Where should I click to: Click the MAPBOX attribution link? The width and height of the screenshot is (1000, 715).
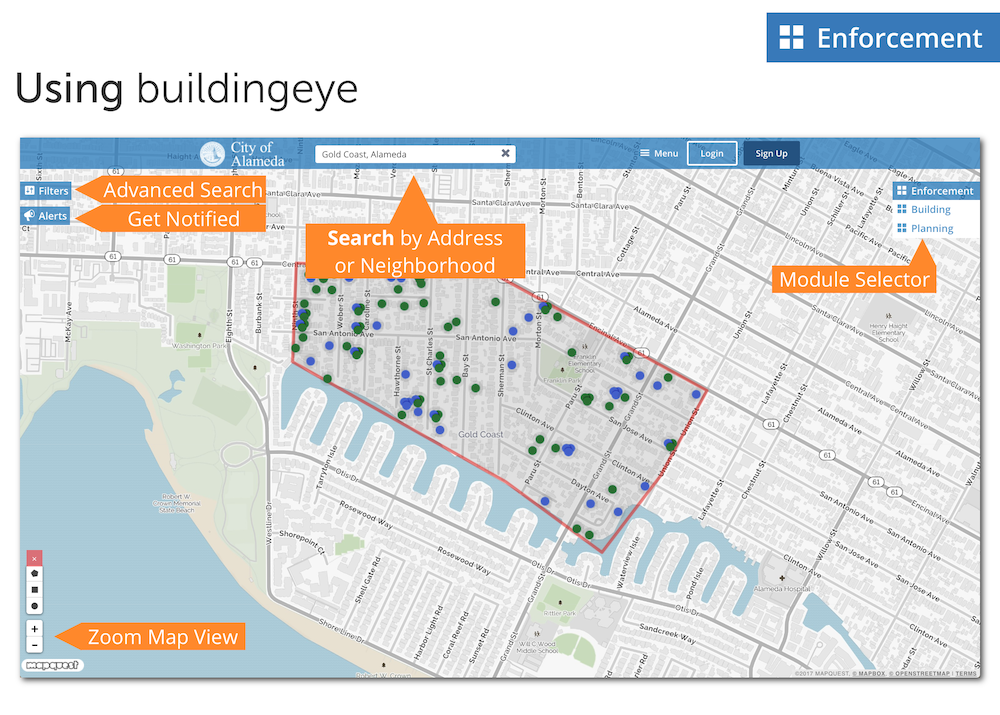click(871, 674)
